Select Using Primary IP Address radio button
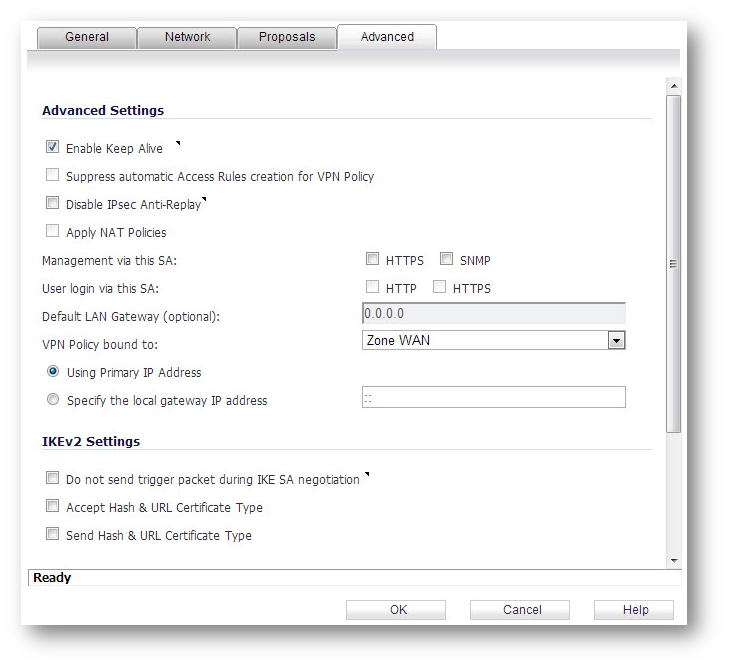 tap(53, 371)
